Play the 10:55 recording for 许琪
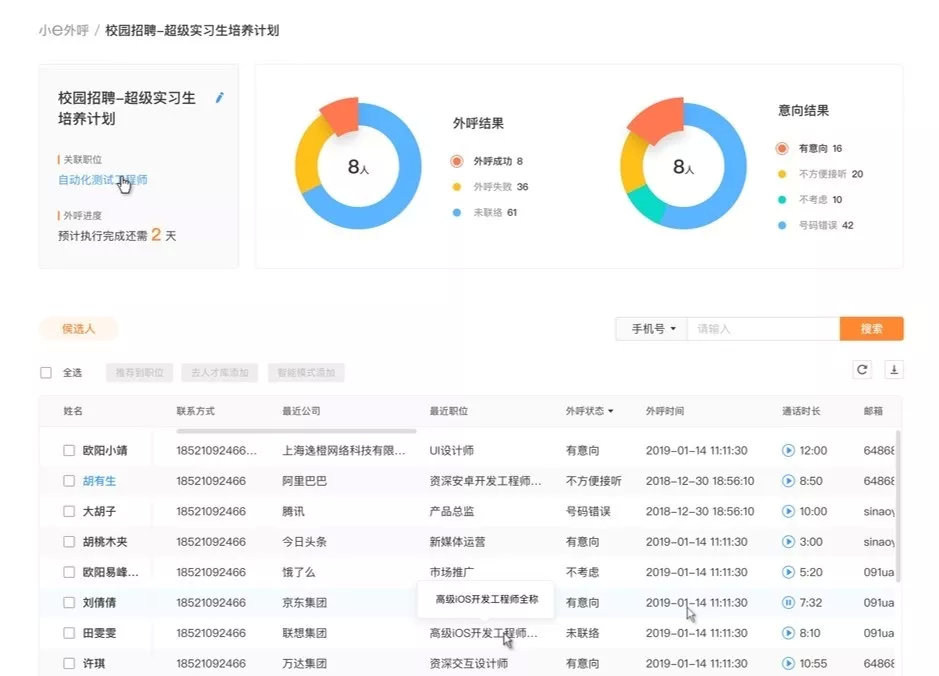This screenshot has width=939, height=676. [x=788, y=663]
